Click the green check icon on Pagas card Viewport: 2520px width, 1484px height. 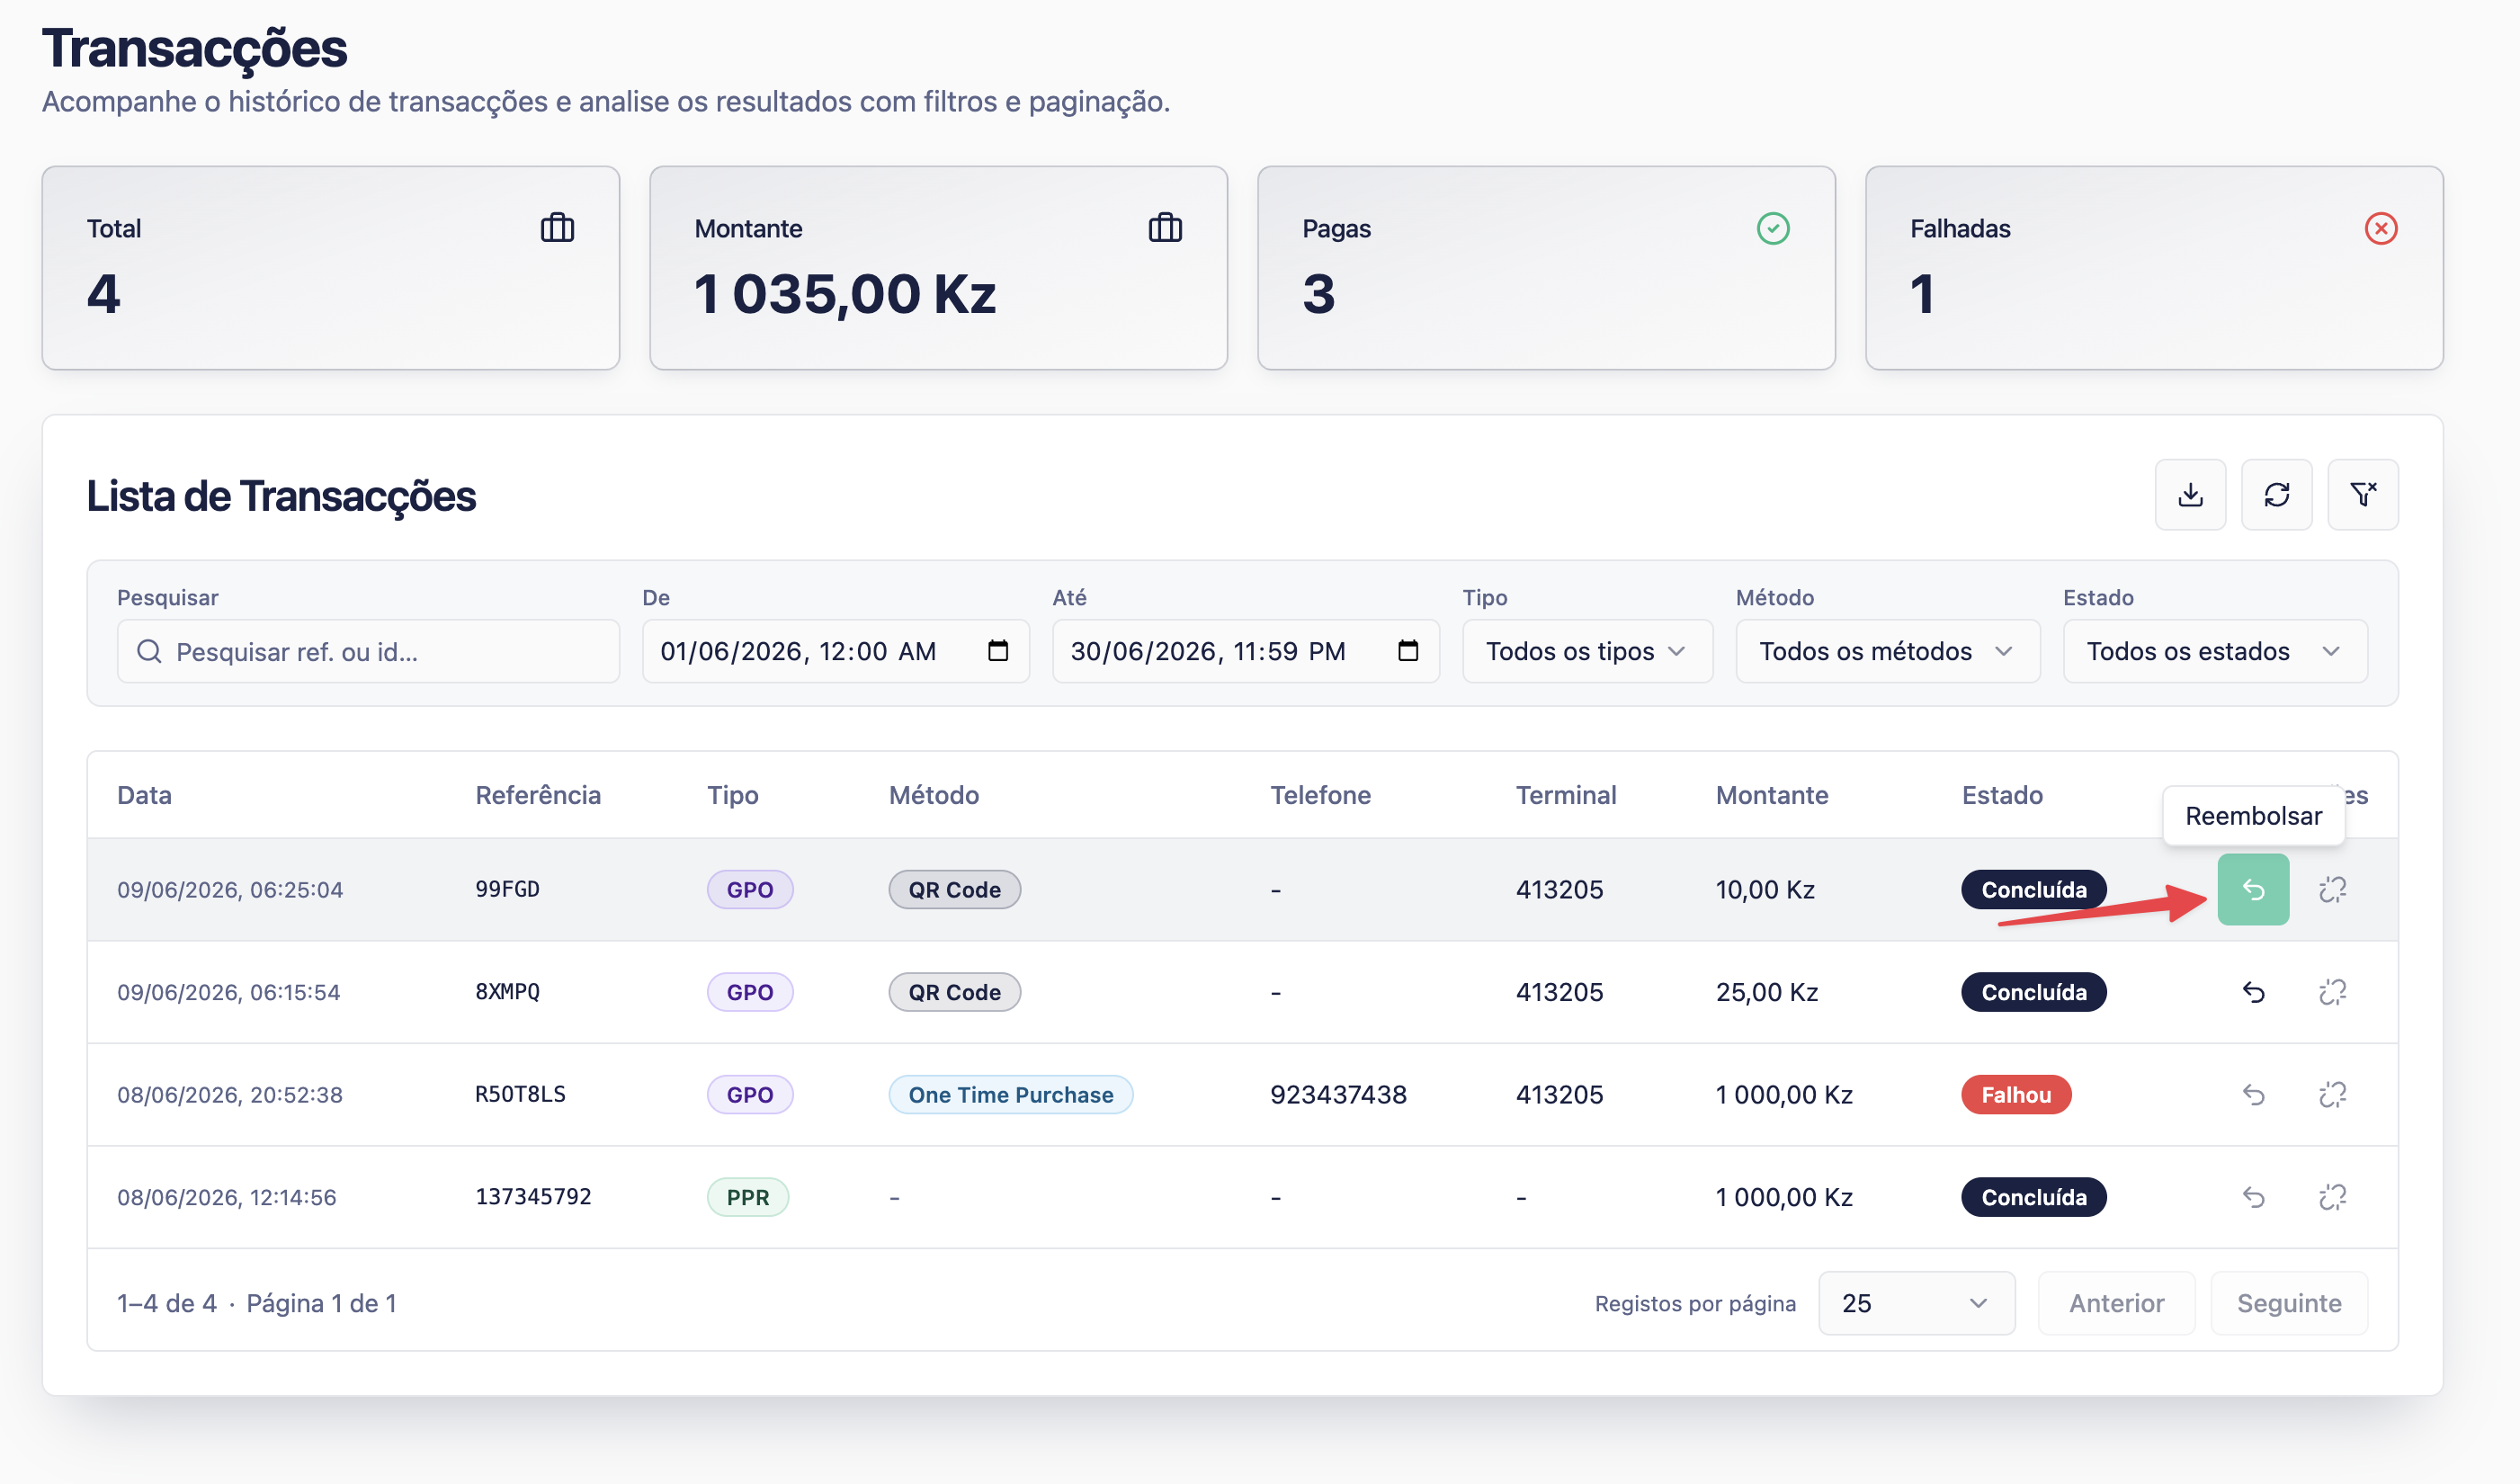coord(1773,228)
